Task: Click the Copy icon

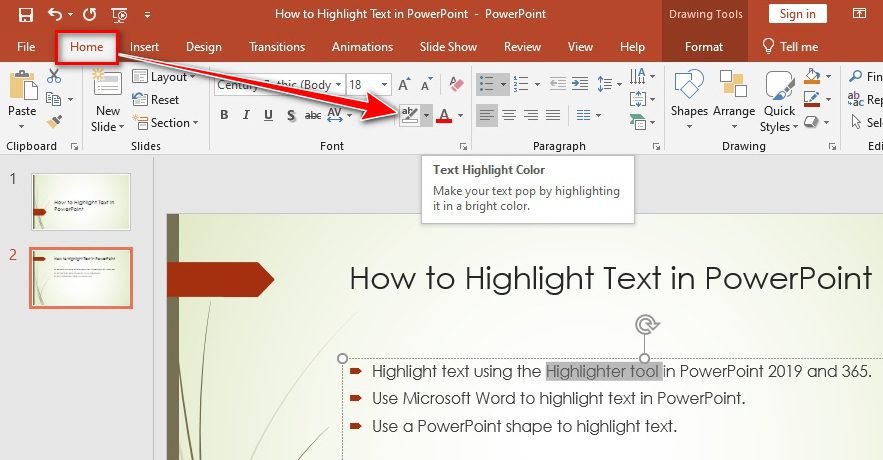Action: point(53,99)
